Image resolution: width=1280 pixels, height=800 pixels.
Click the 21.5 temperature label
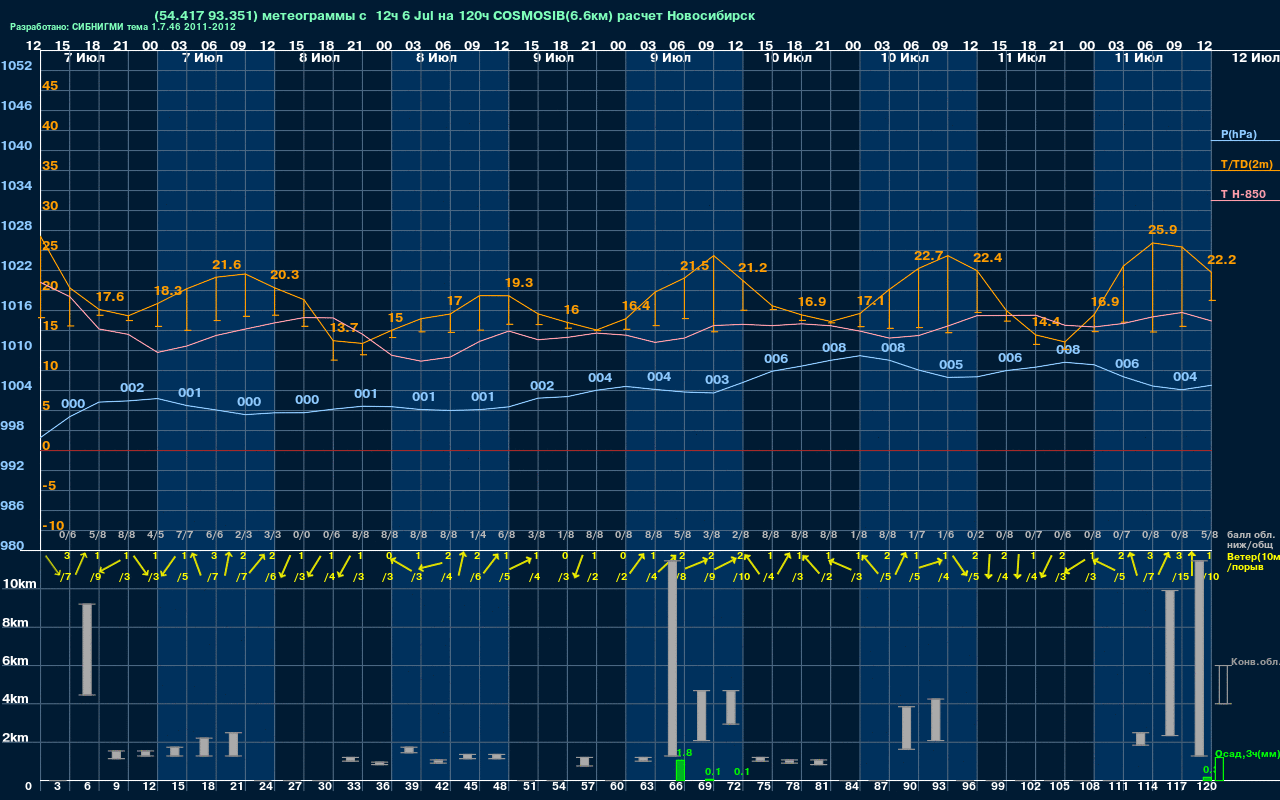(x=695, y=266)
